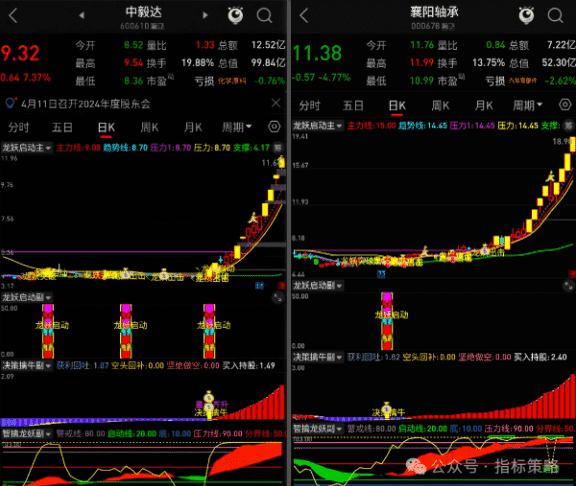The image size is (576, 486).
Task: Open chart settings hexagon icon in left panel
Action: coord(274,127)
